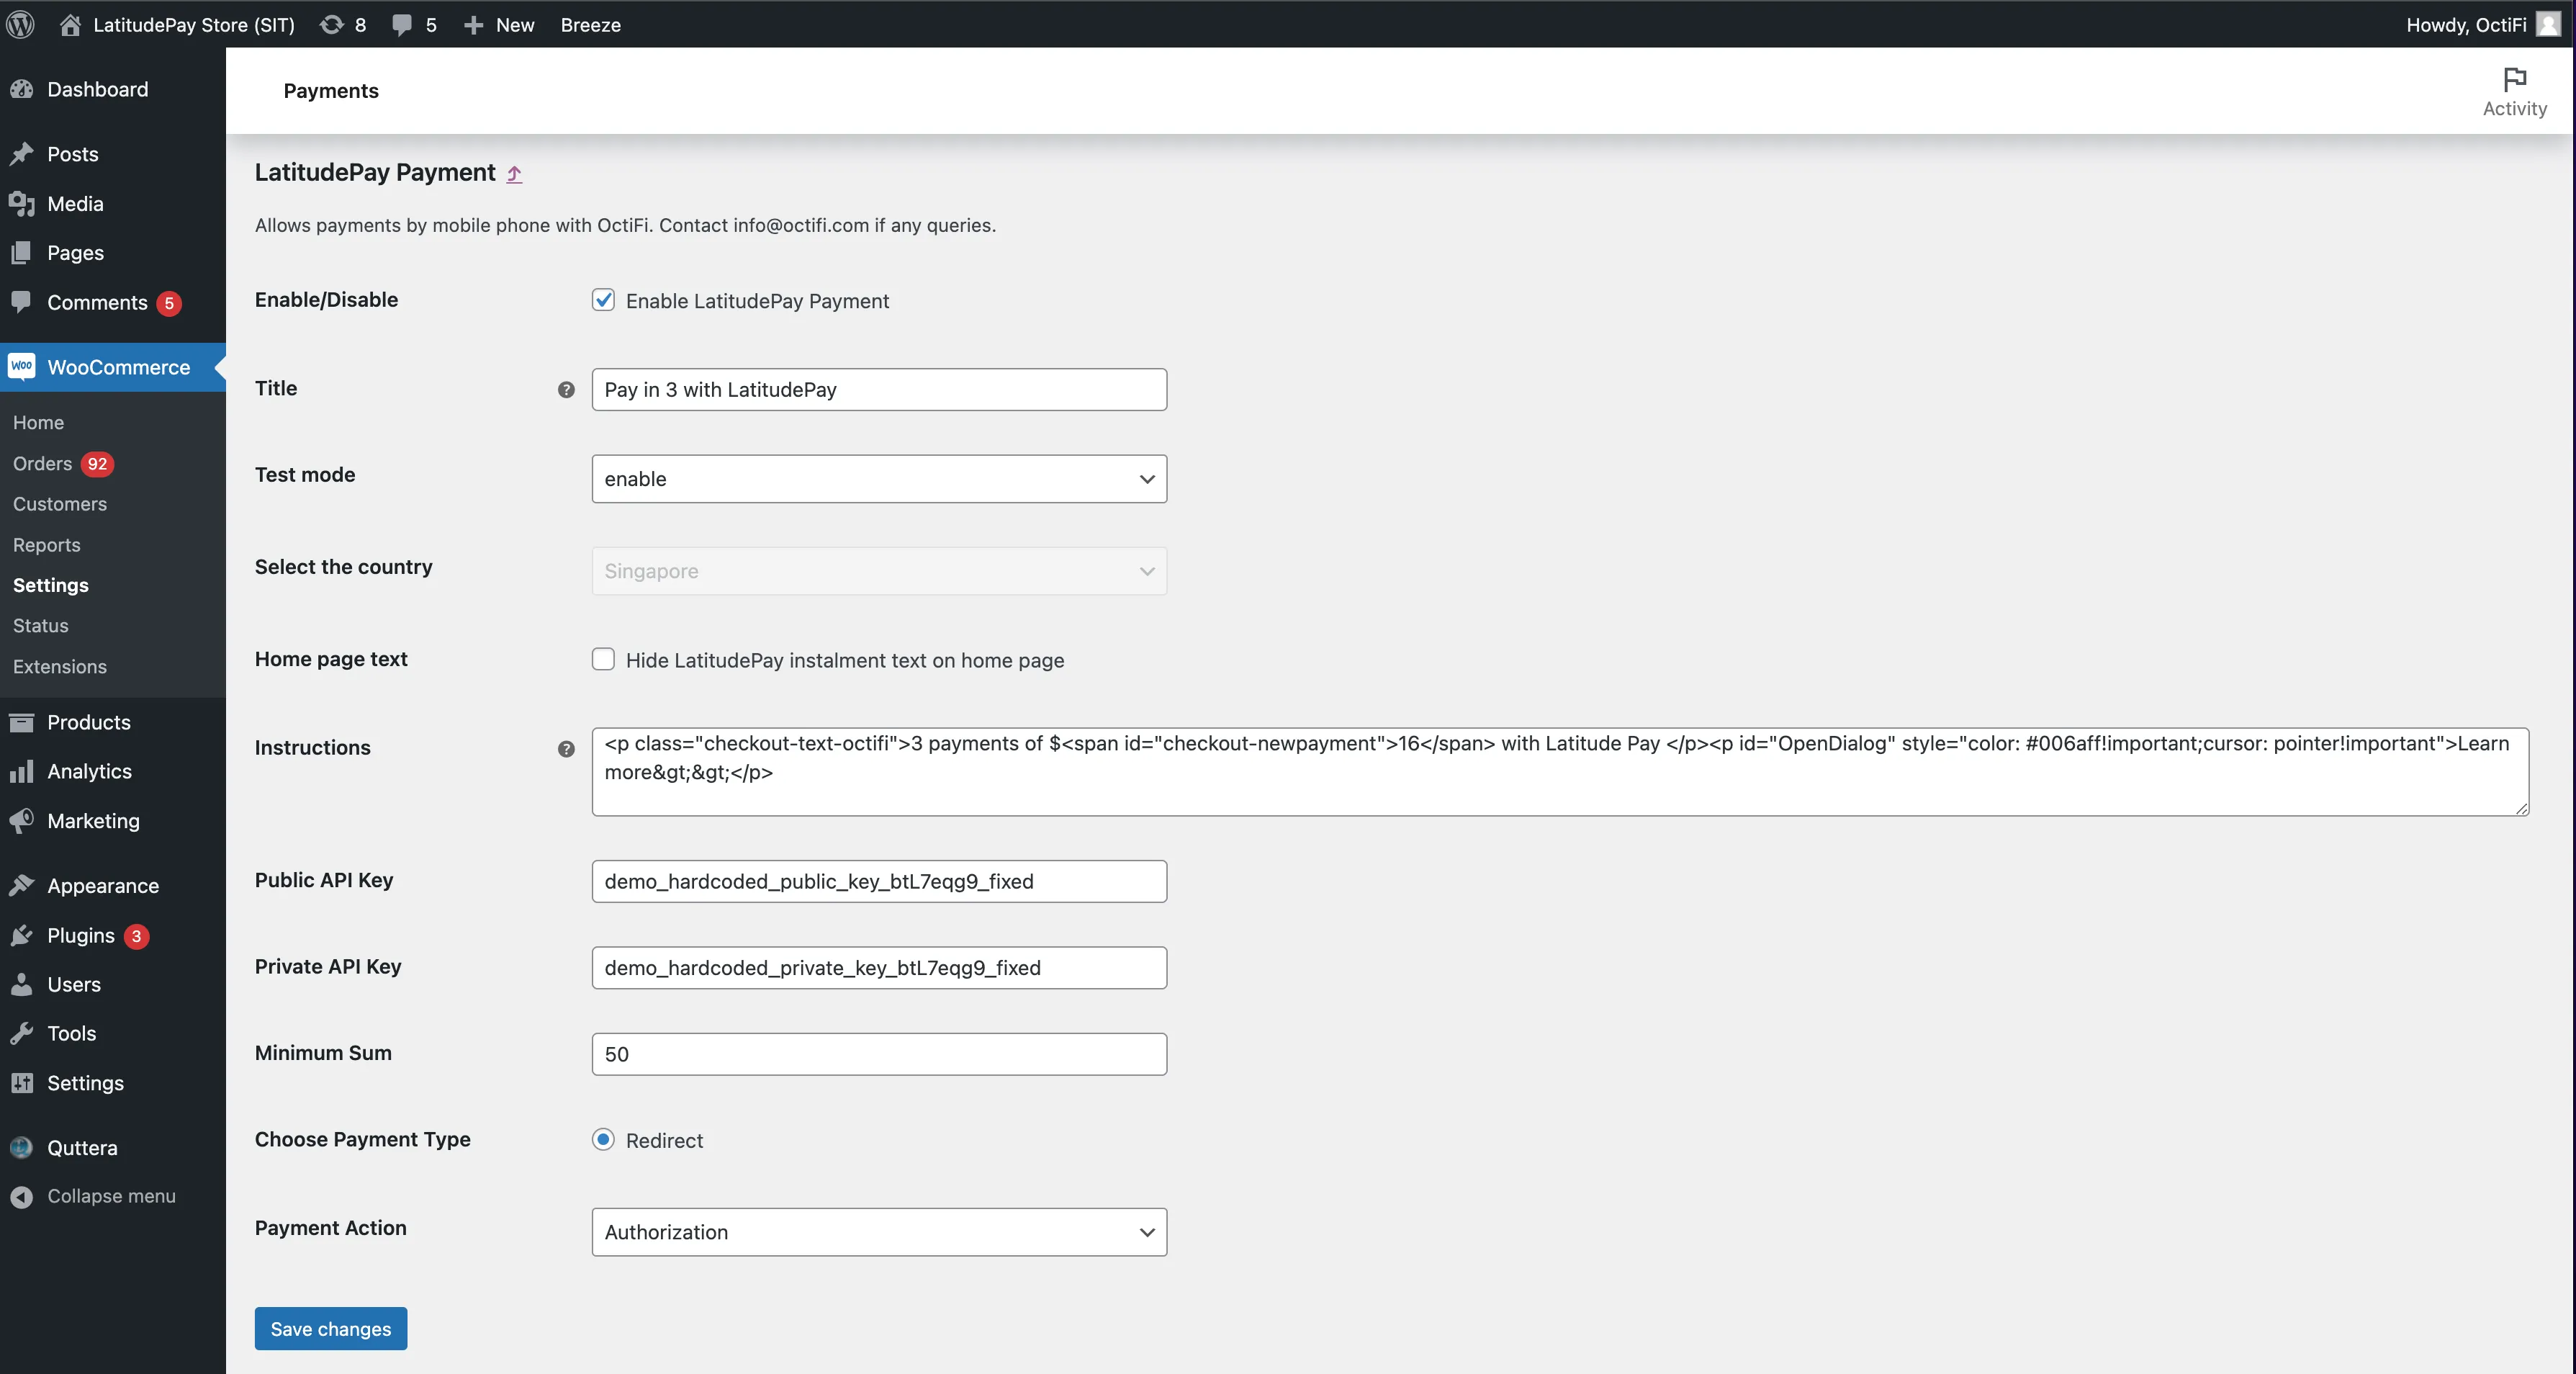The height and width of the screenshot is (1374, 2576).
Task: Click the plus New icon in admin bar
Action: (474, 25)
